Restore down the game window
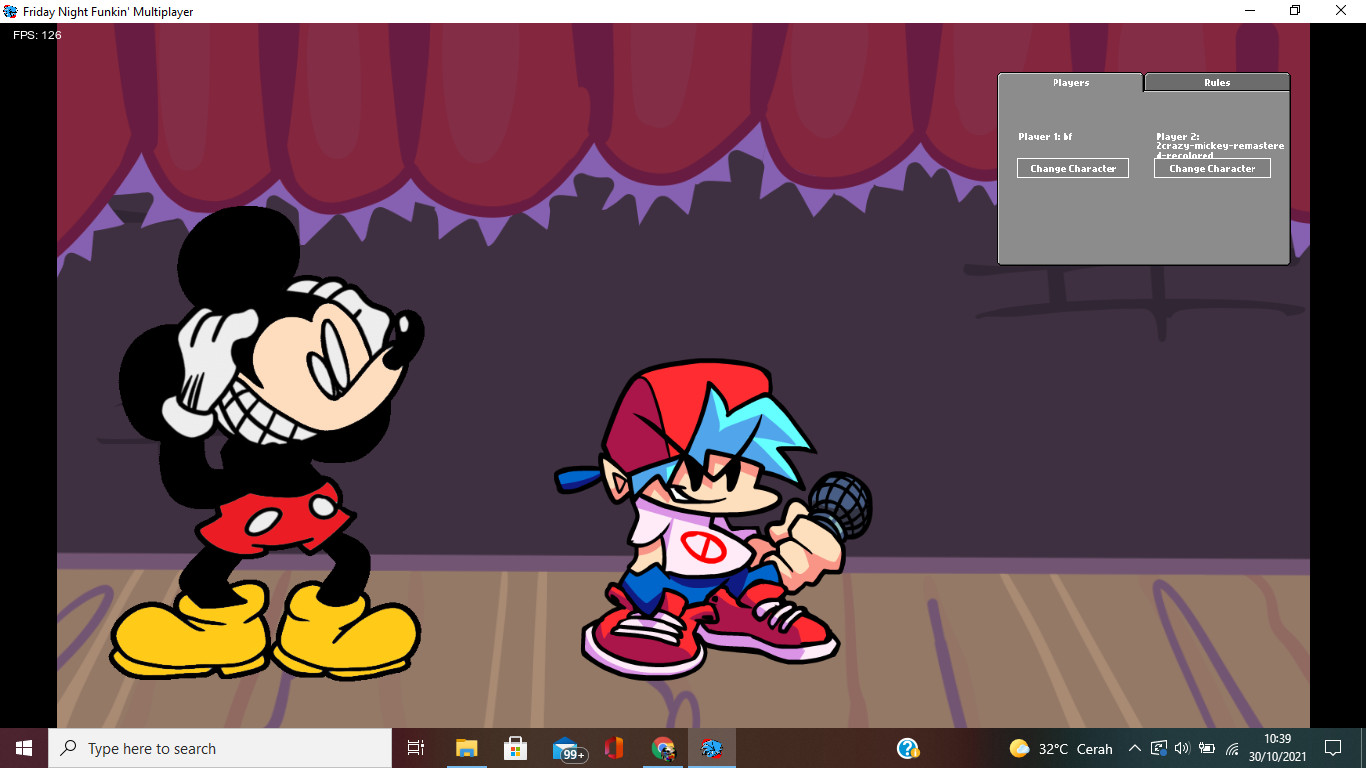The image size is (1366, 768). point(1295,11)
